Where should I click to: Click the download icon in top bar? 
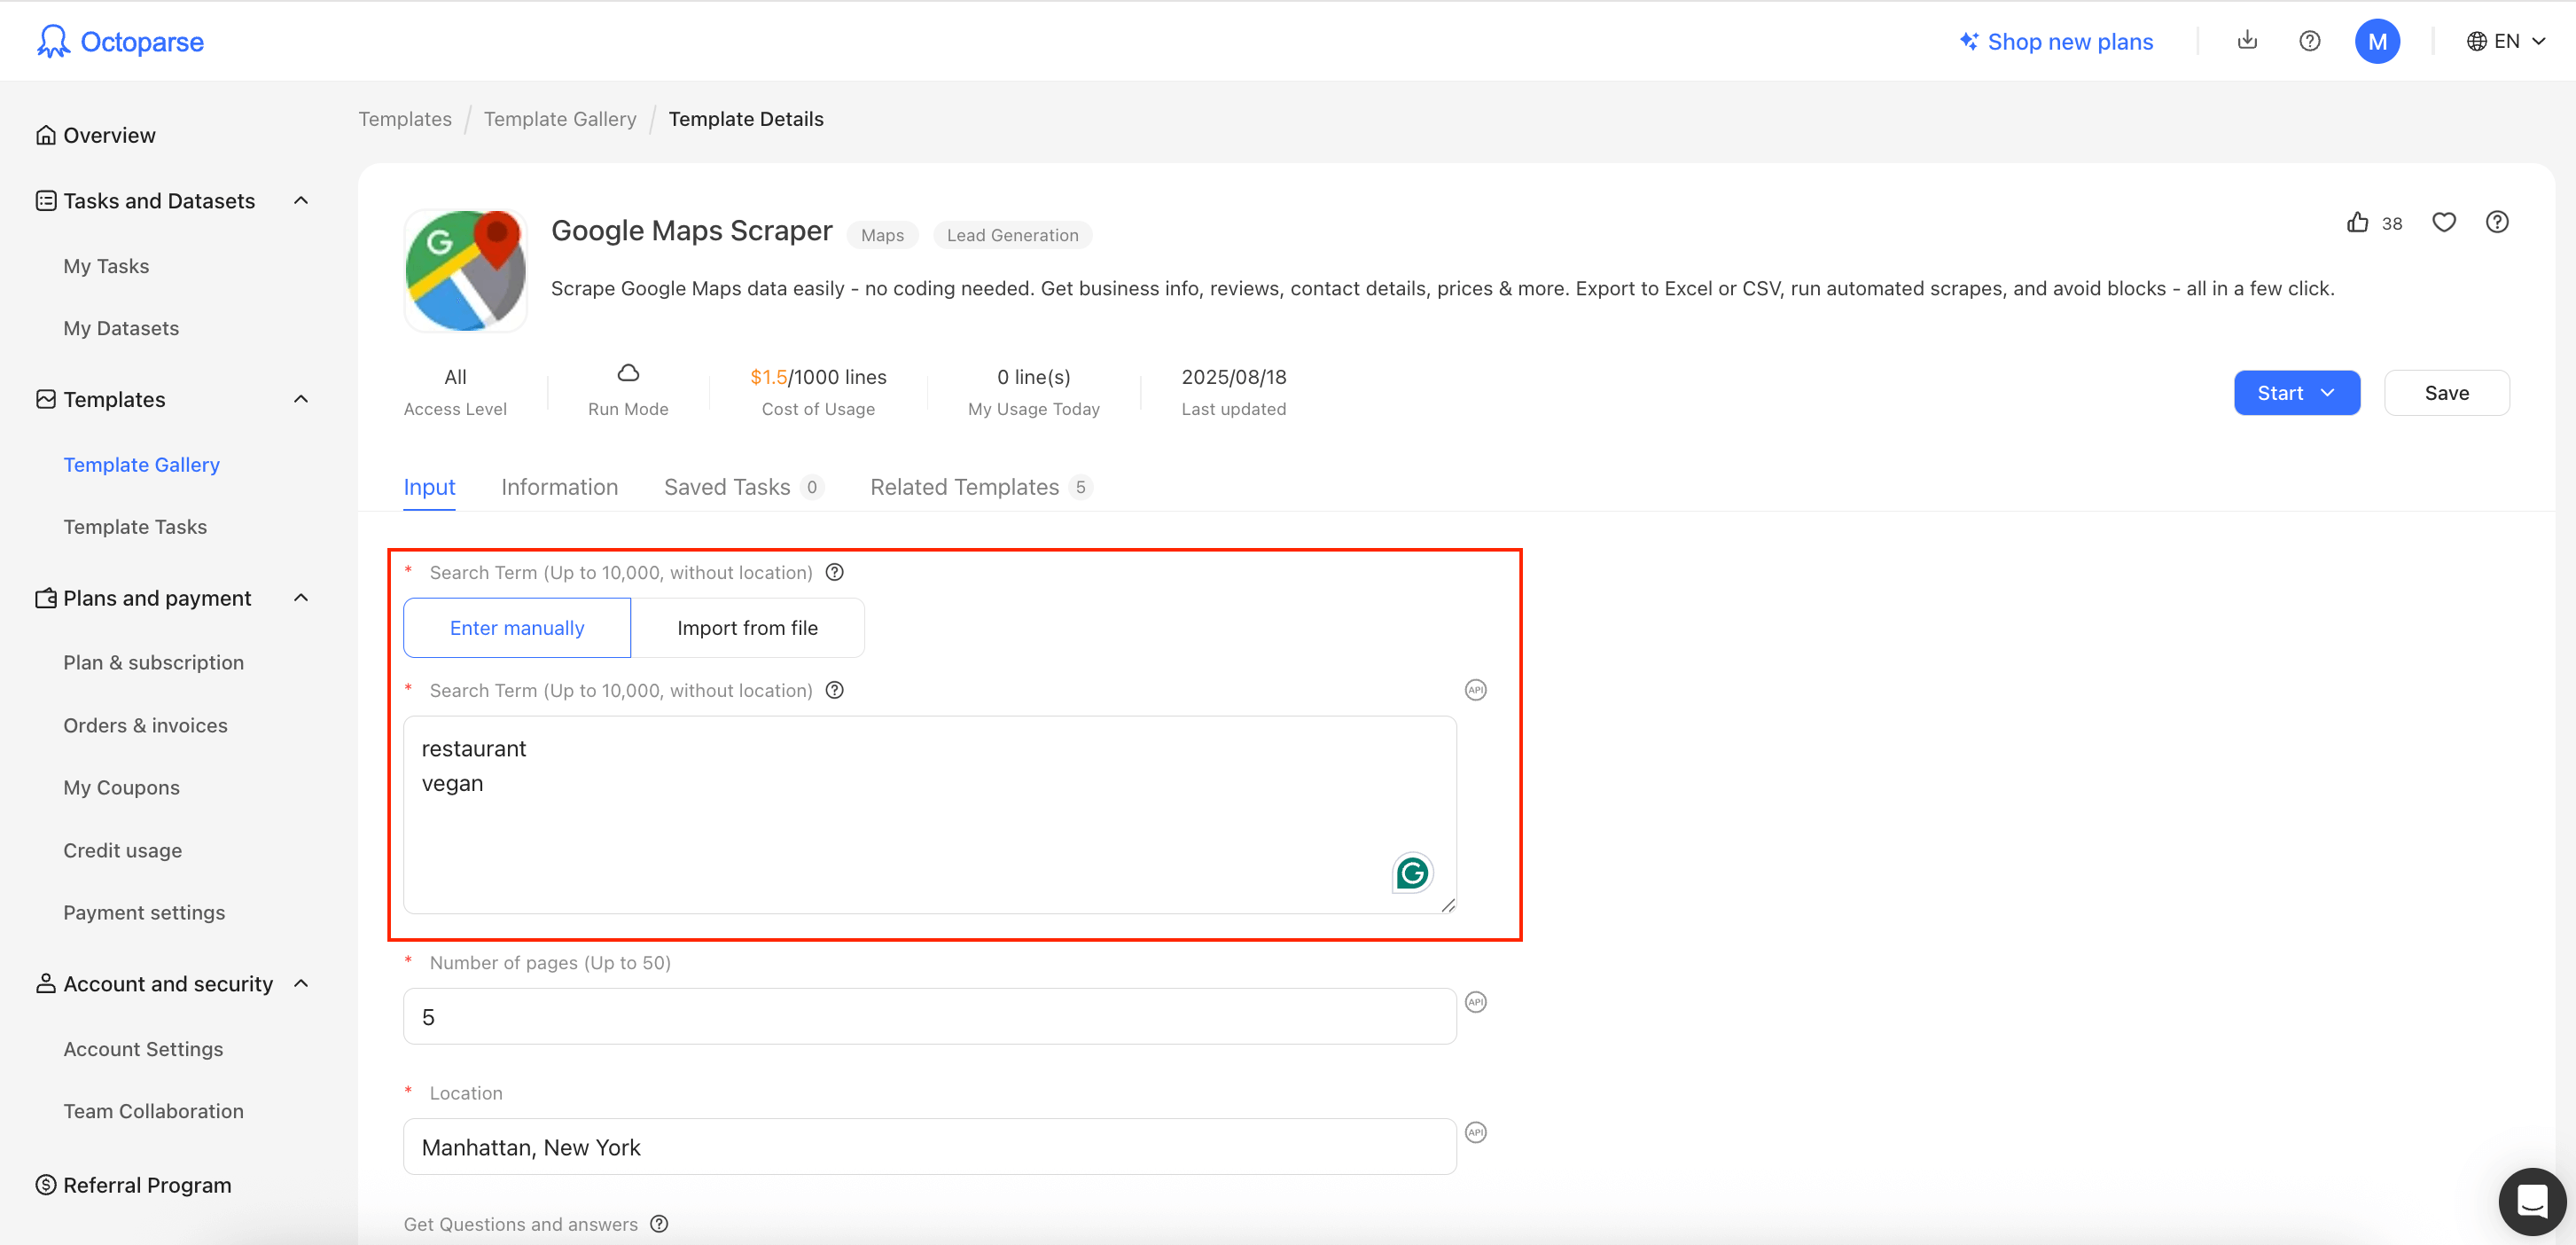coord(2246,41)
